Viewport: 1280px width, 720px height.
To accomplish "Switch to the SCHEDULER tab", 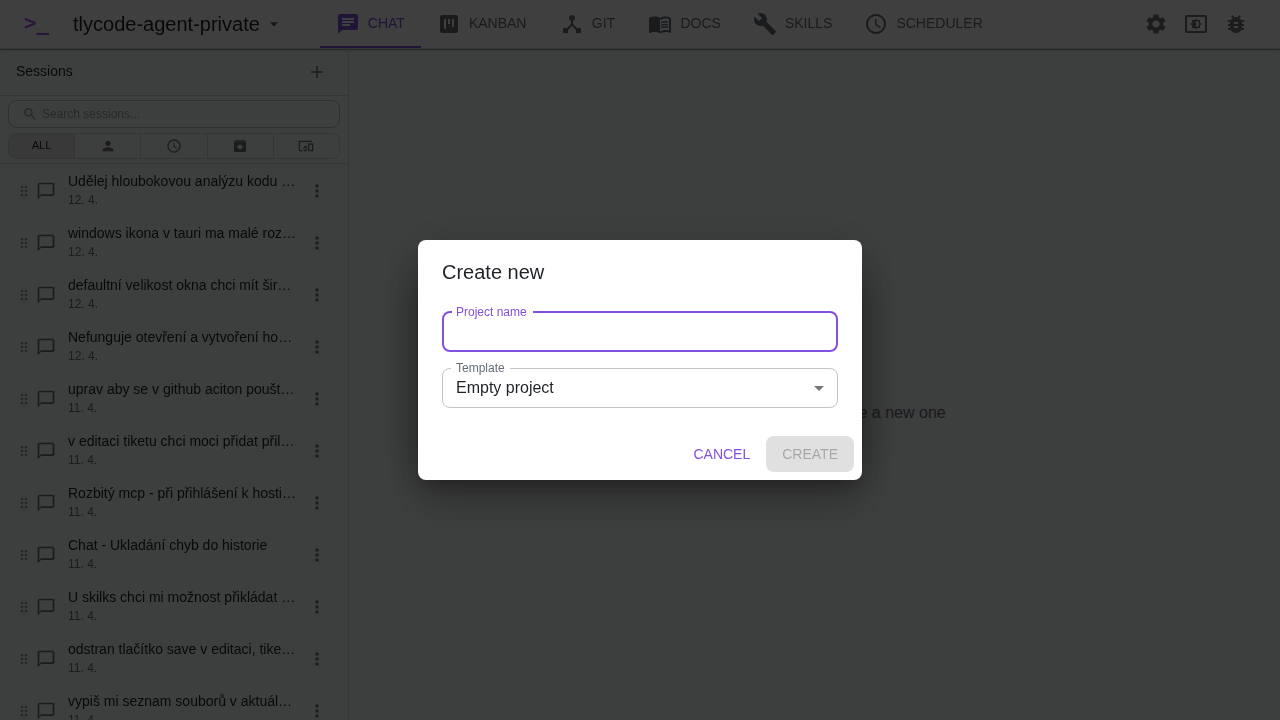I will click(x=924, y=24).
